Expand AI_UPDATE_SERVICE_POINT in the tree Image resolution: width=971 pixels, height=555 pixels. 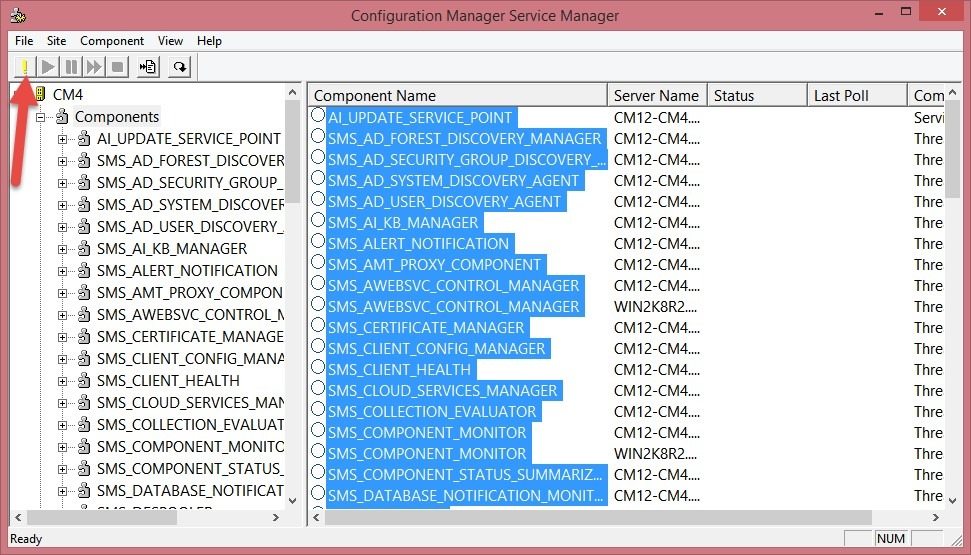coord(63,139)
